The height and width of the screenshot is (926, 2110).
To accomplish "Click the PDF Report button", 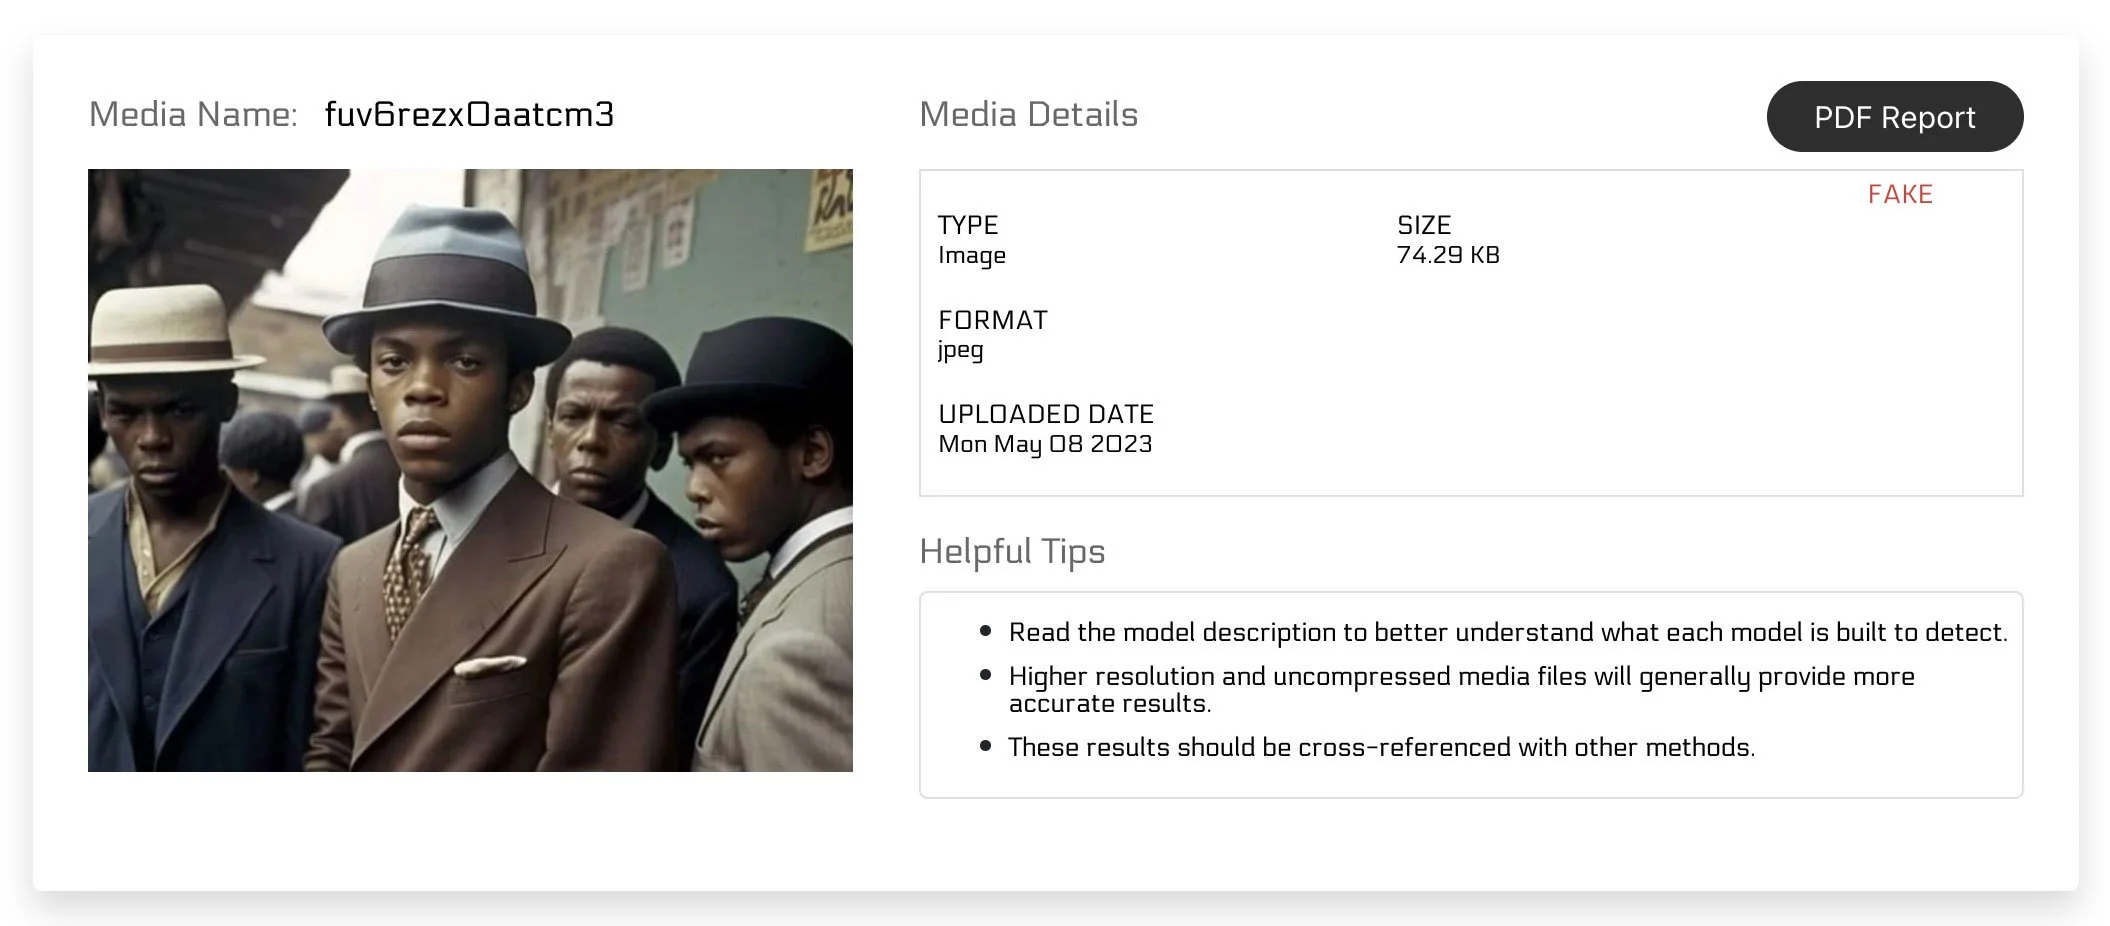I will click(x=1893, y=117).
